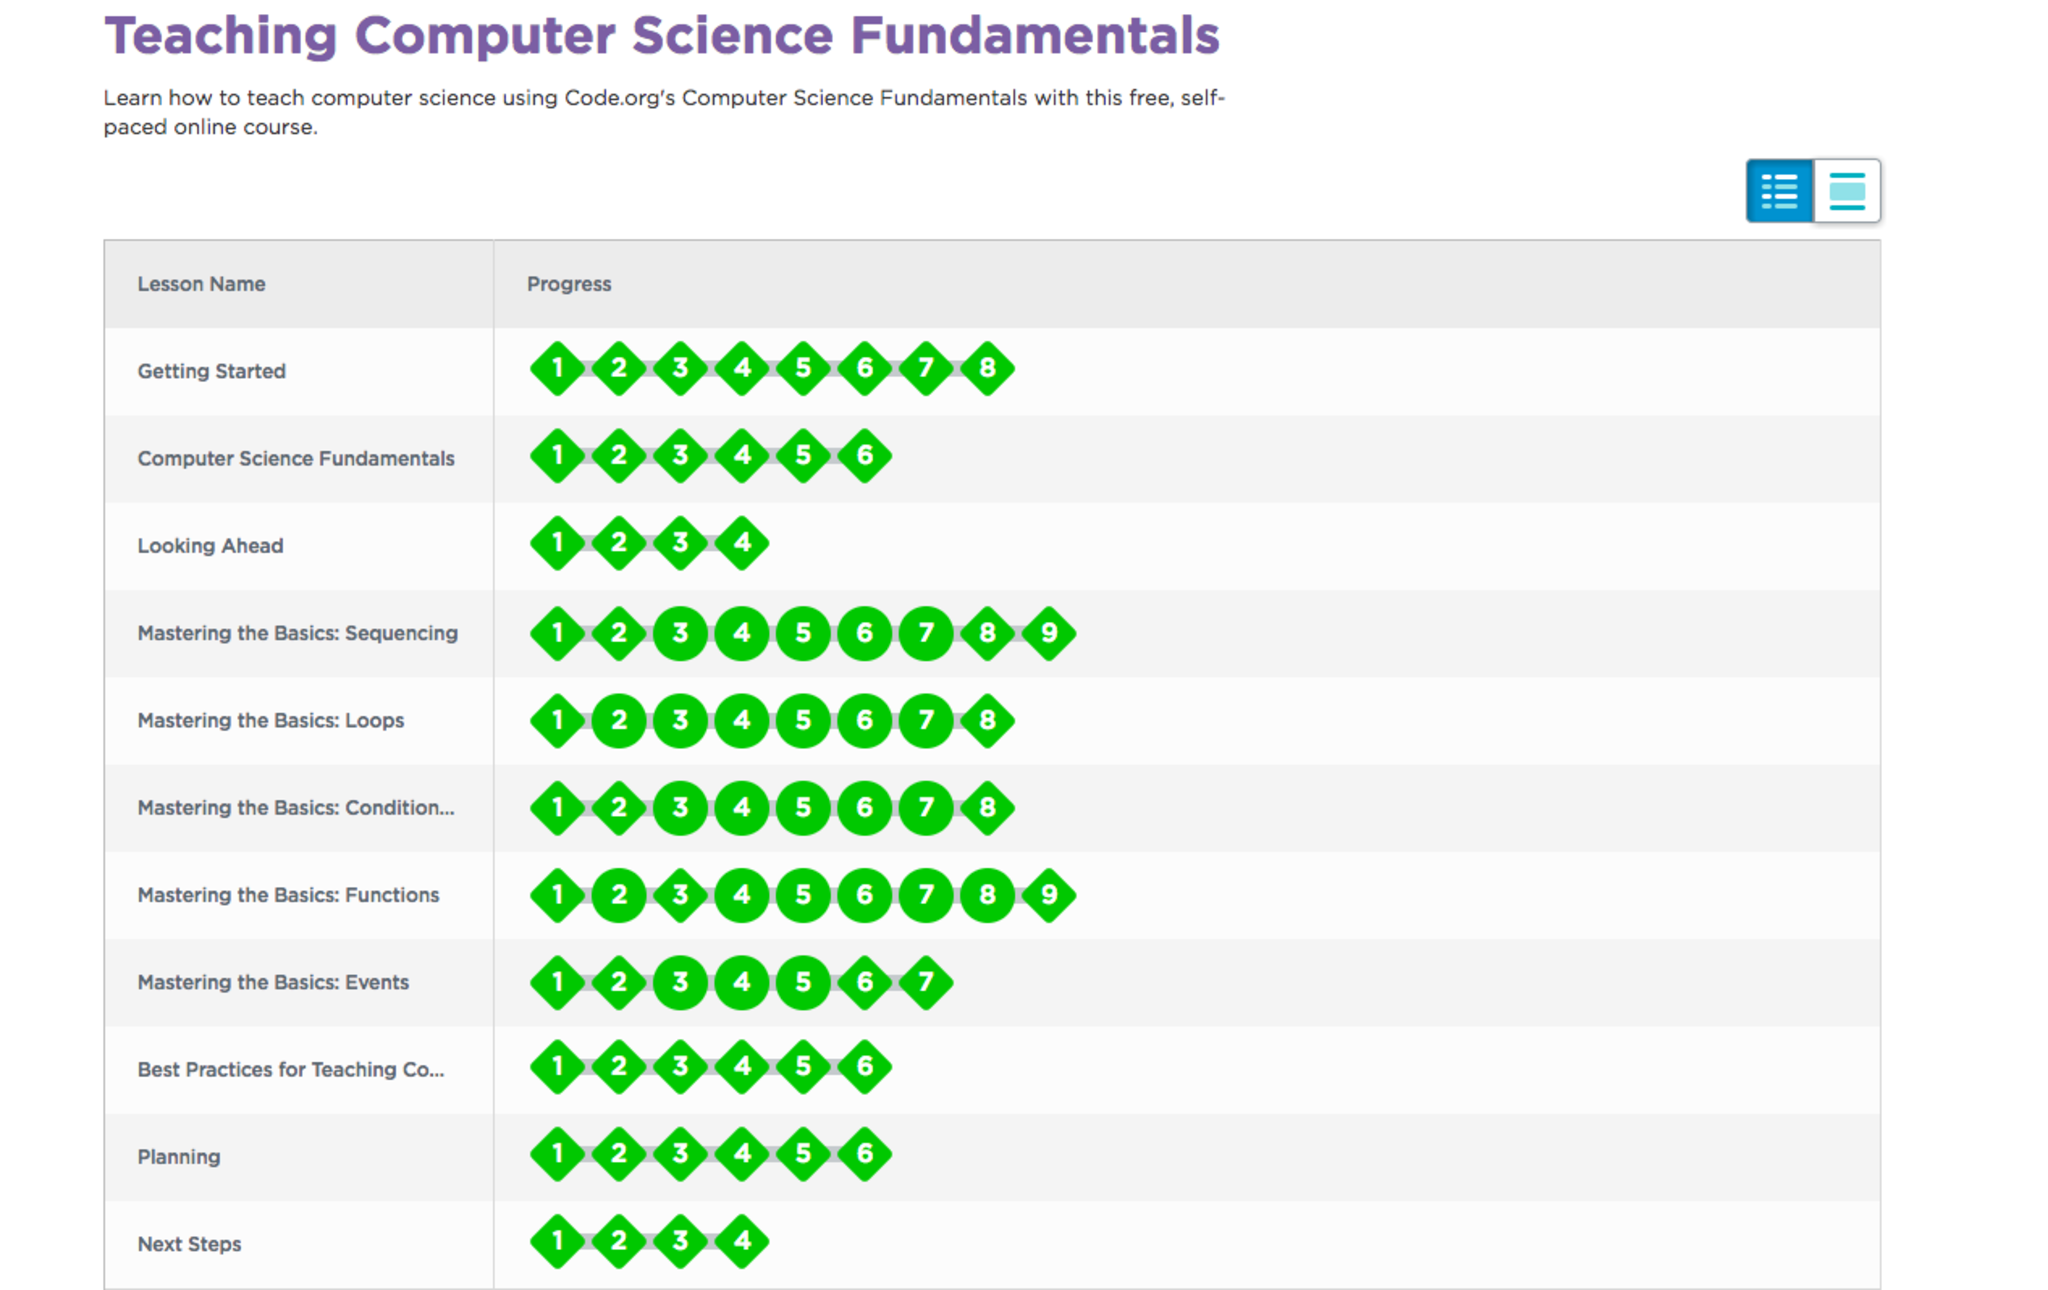The width and height of the screenshot is (2048, 1290).
Task: Select the summary list view toggle
Action: (x=1779, y=191)
